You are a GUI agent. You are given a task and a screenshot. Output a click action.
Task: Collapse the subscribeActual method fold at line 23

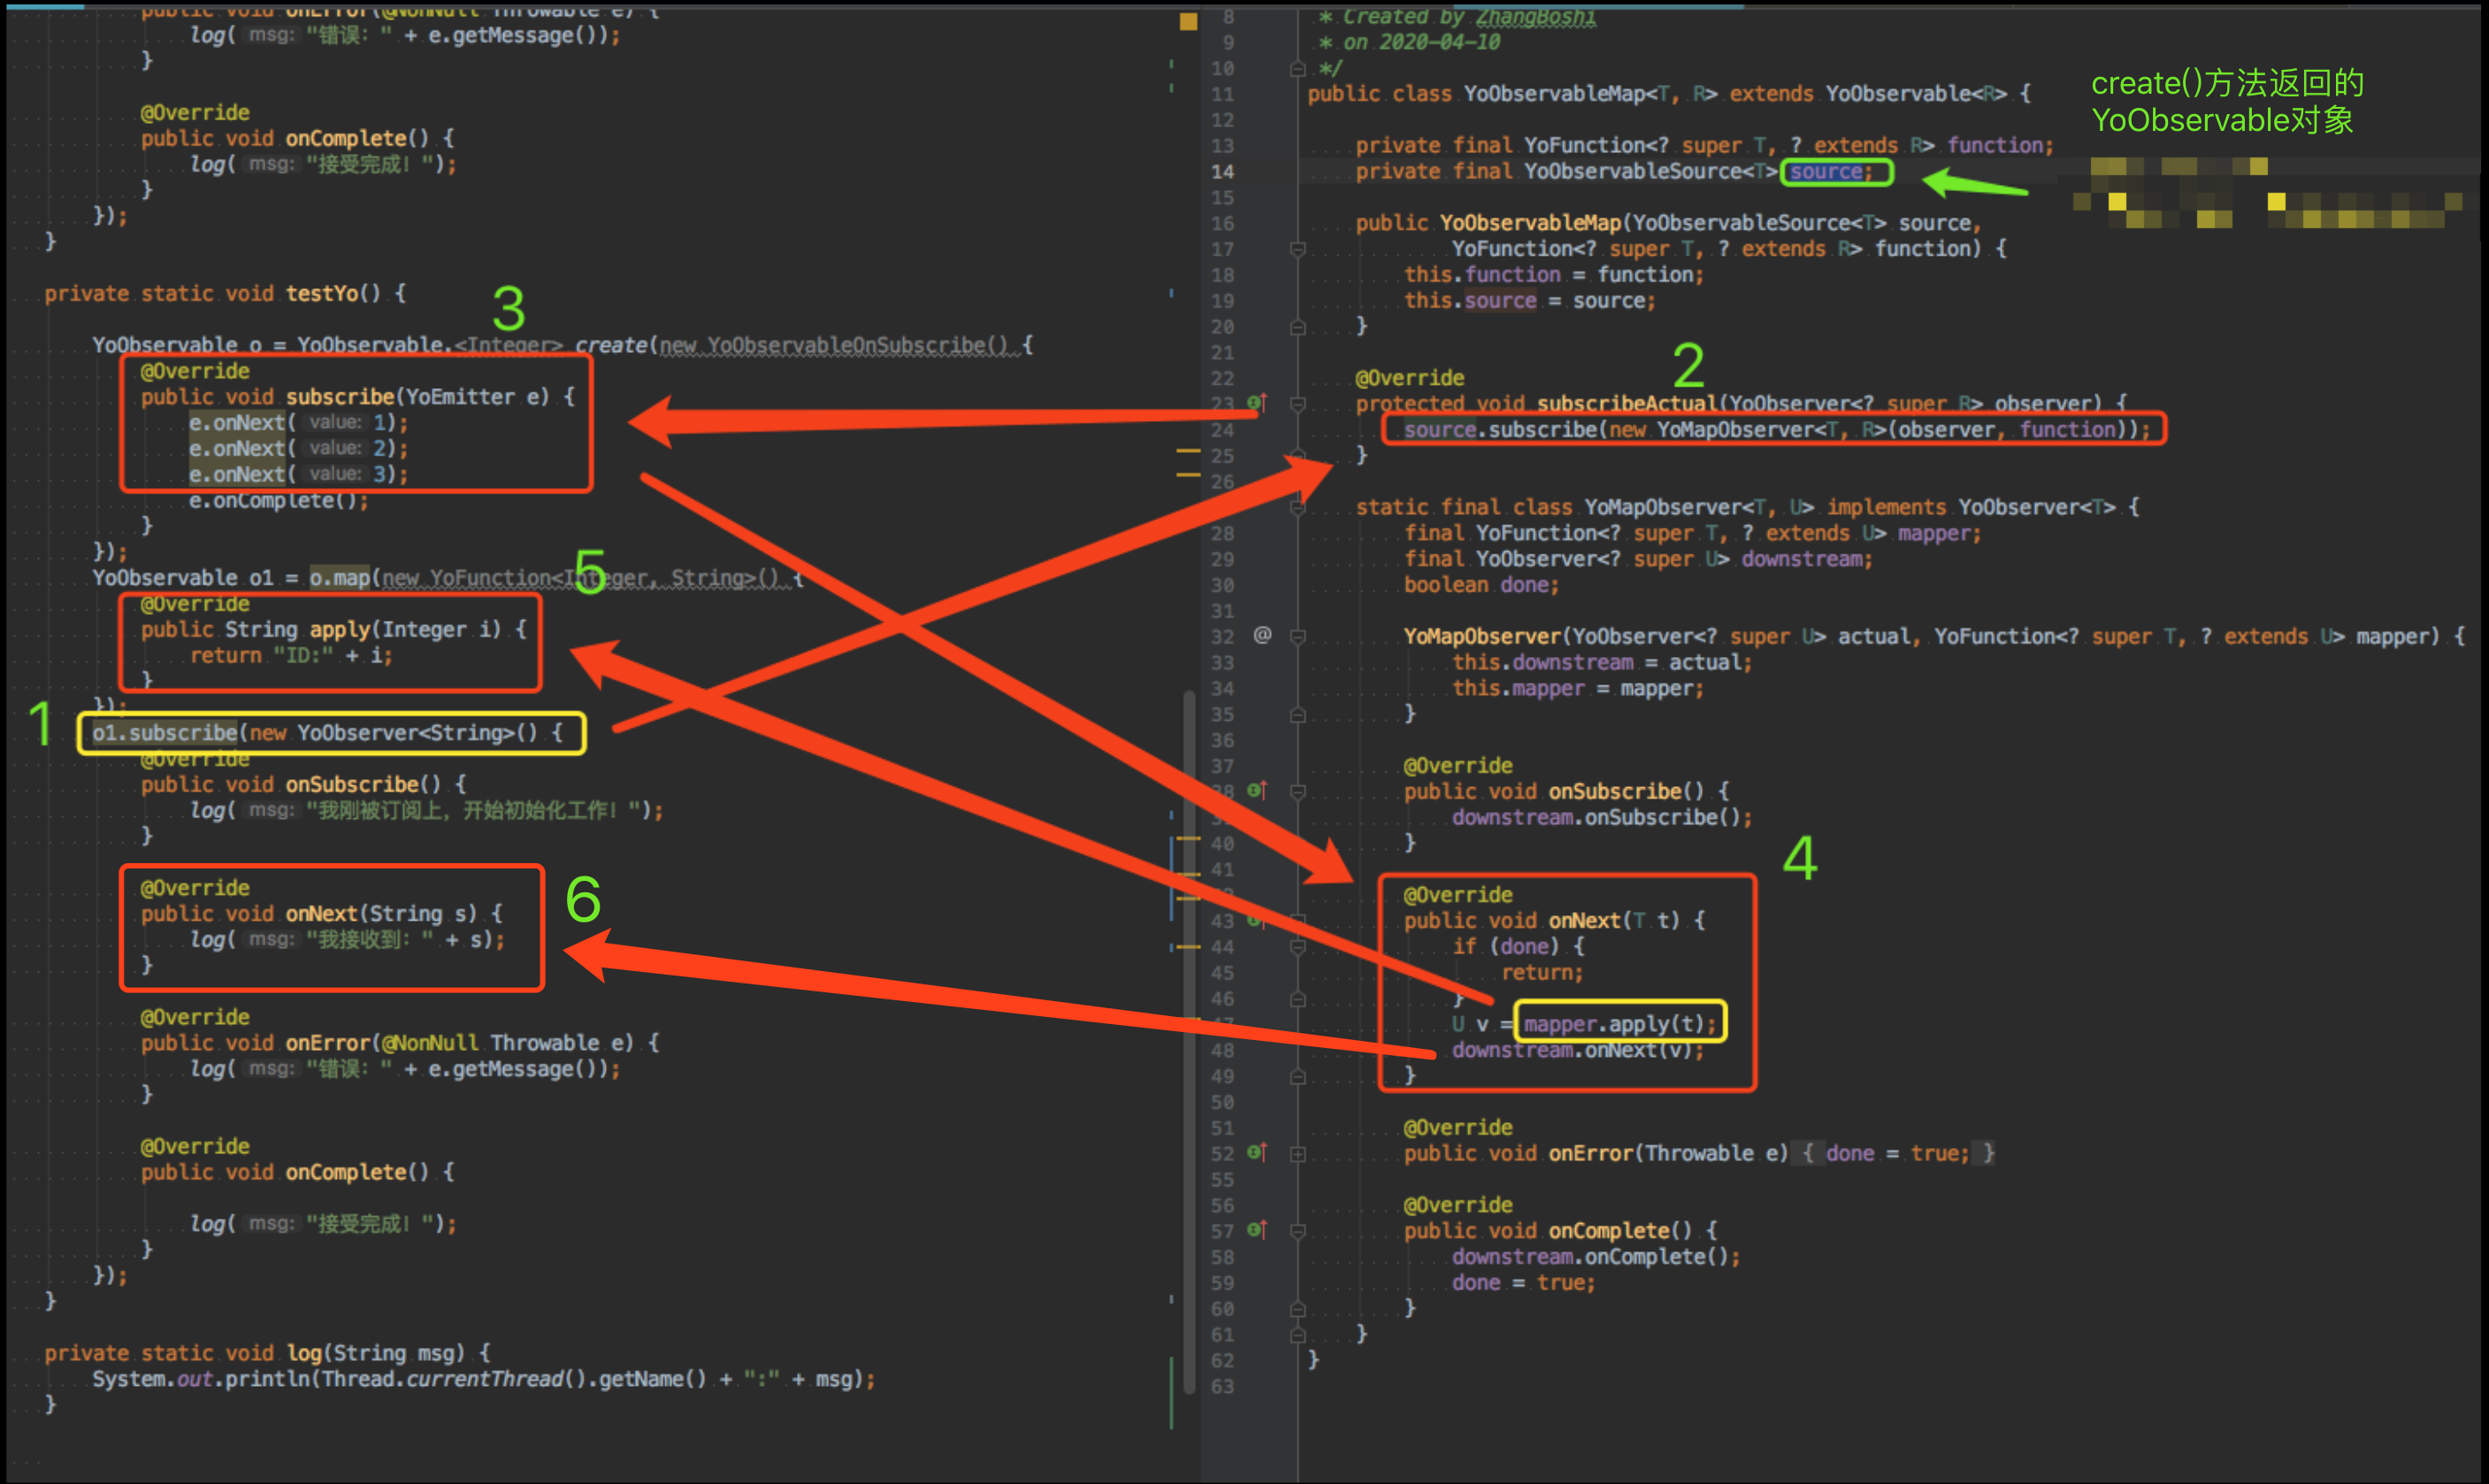pyautogui.click(x=1298, y=404)
